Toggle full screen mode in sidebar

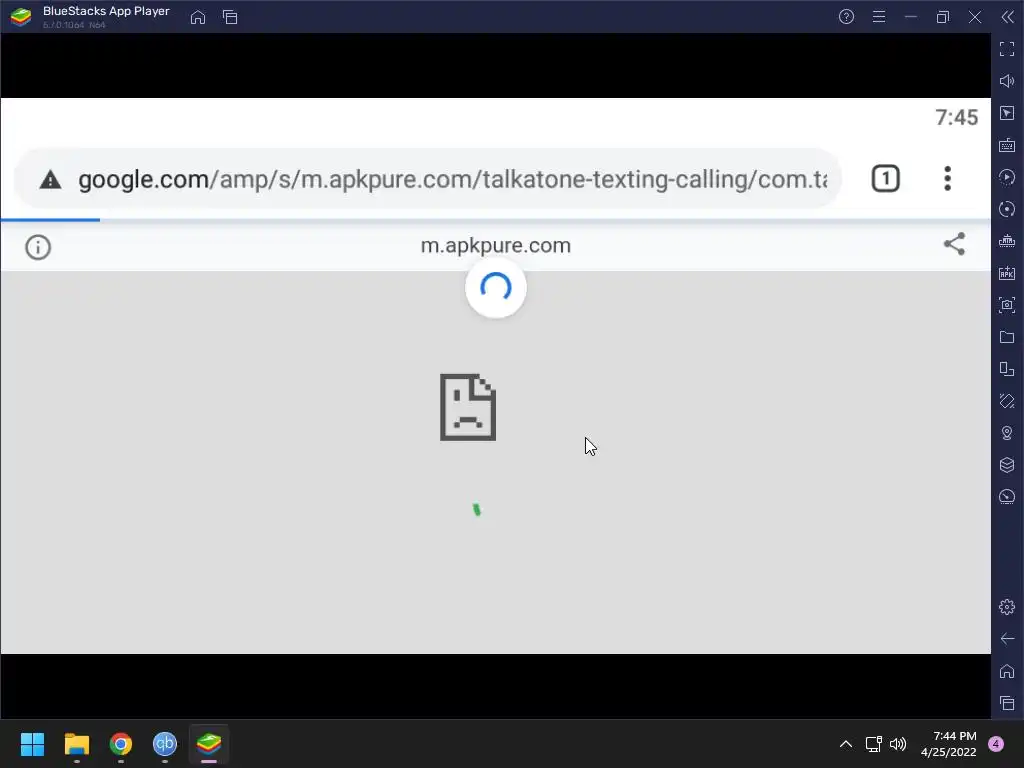coord(1007,49)
